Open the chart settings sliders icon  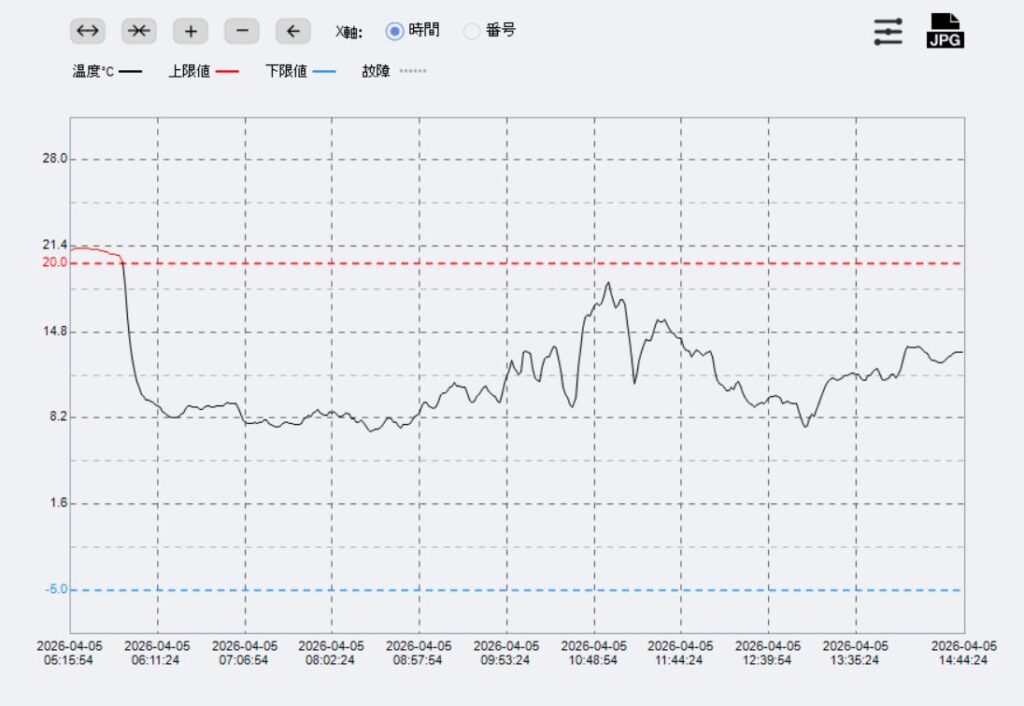887,32
